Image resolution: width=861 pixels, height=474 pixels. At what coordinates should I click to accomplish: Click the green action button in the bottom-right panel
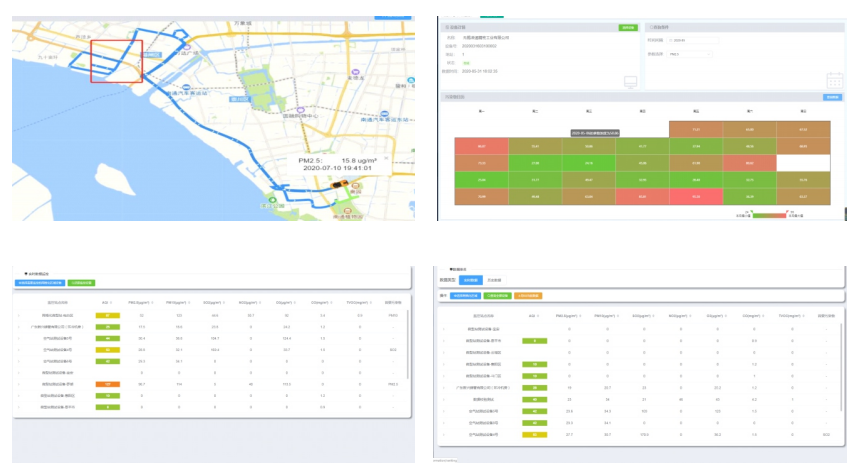497,296
